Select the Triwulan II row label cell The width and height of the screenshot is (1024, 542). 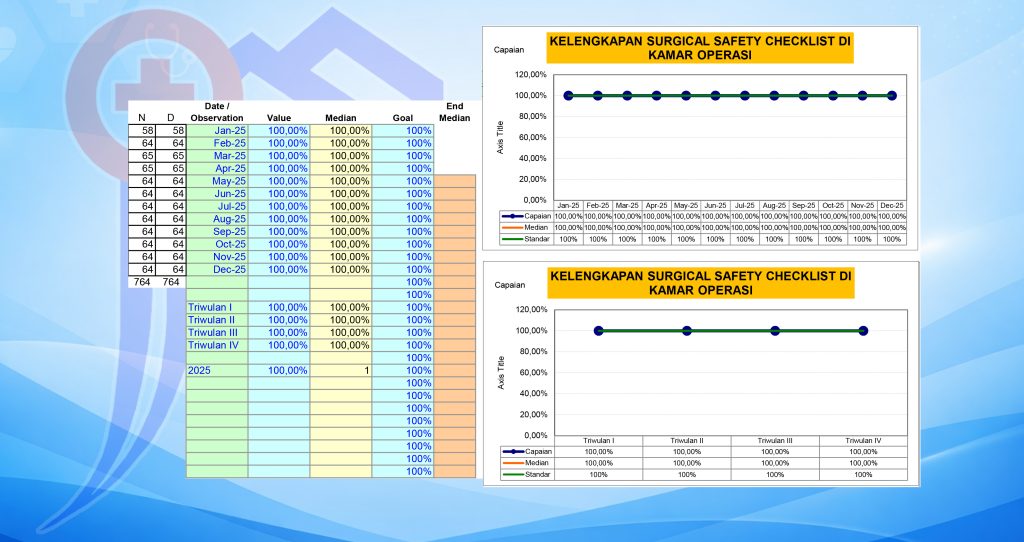pyautogui.click(x=217, y=320)
